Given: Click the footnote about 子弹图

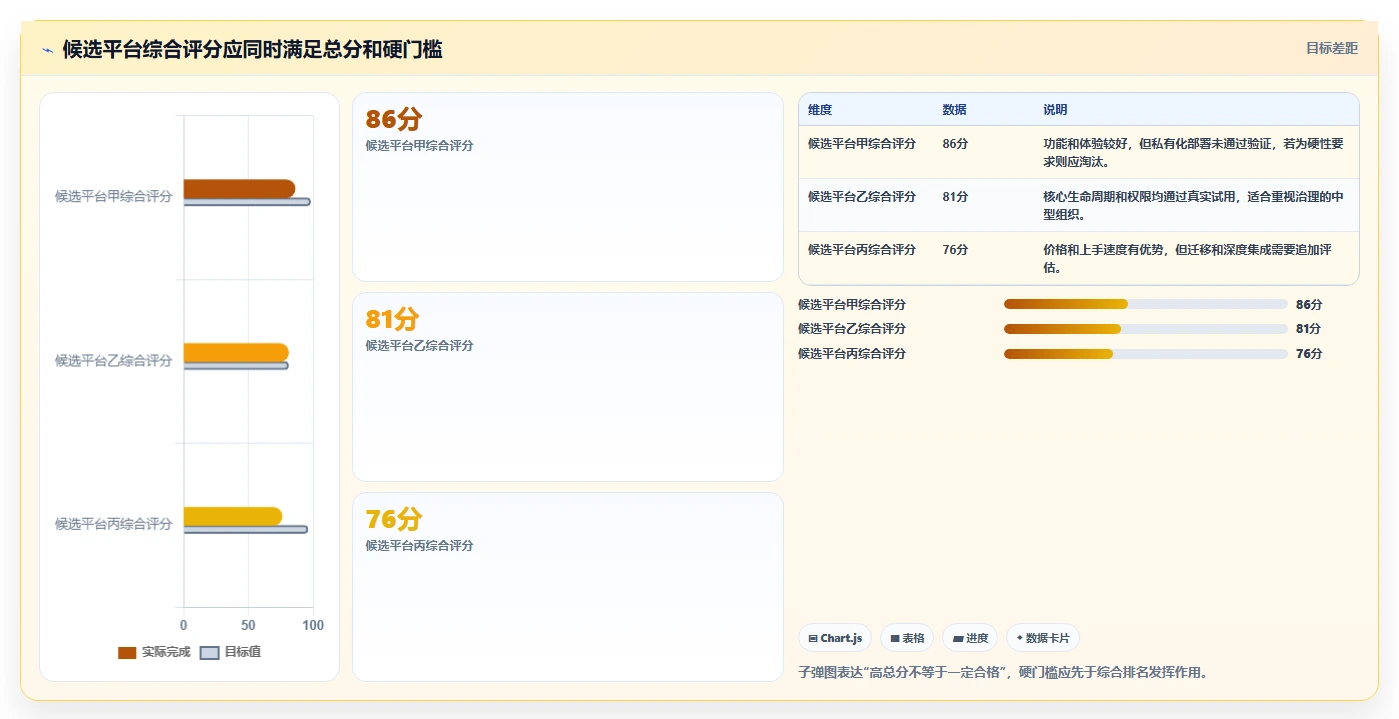Looking at the screenshot, I should [x=1003, y=672].
